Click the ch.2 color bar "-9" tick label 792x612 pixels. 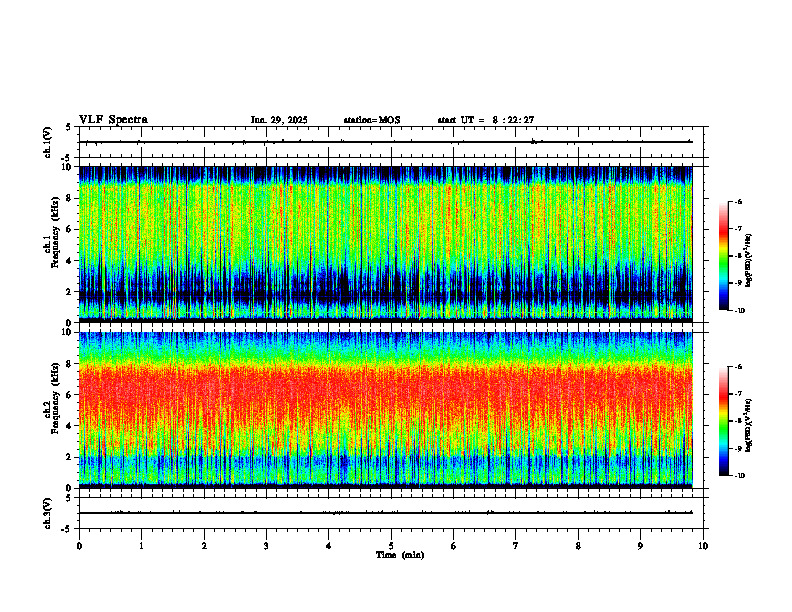tap(738, 448)
